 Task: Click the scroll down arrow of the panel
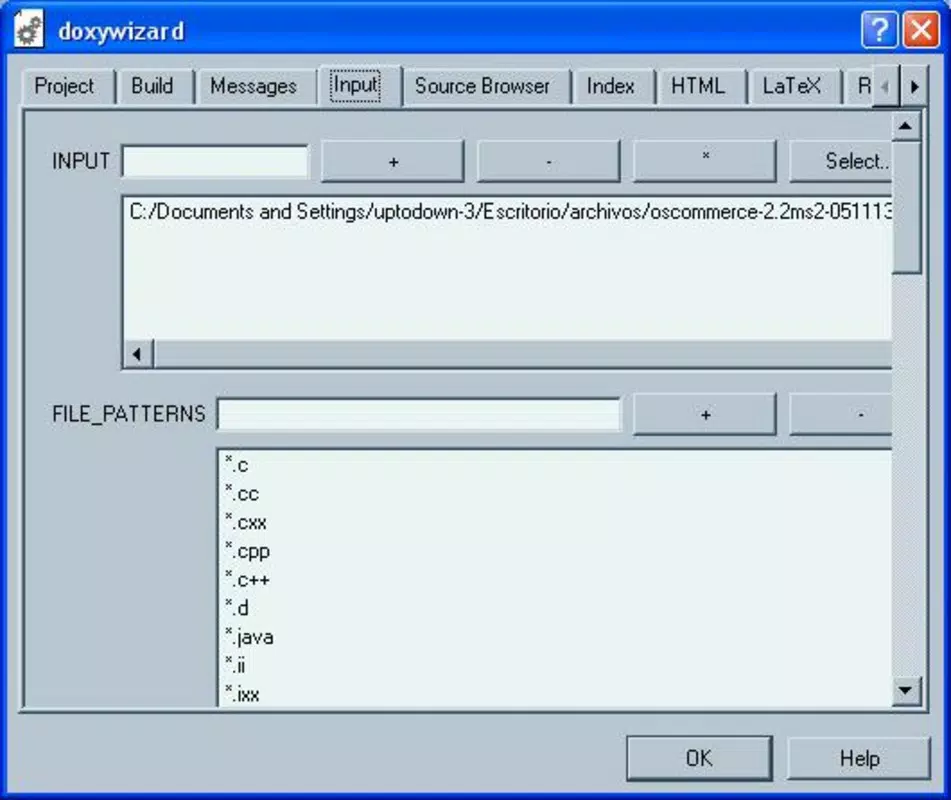906,690
